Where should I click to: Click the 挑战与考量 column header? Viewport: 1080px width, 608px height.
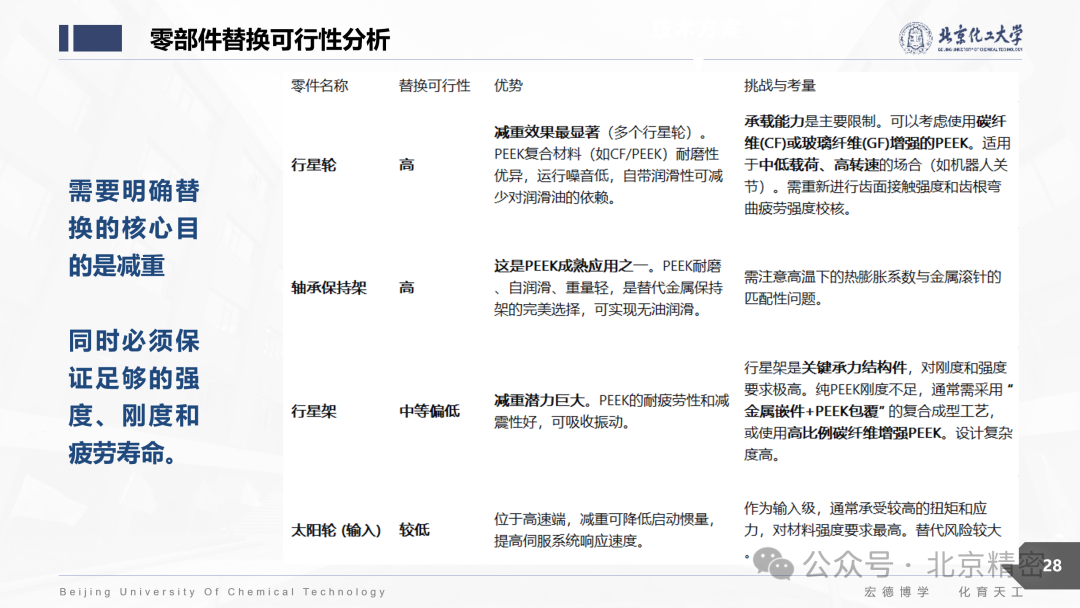click(781, 86)
